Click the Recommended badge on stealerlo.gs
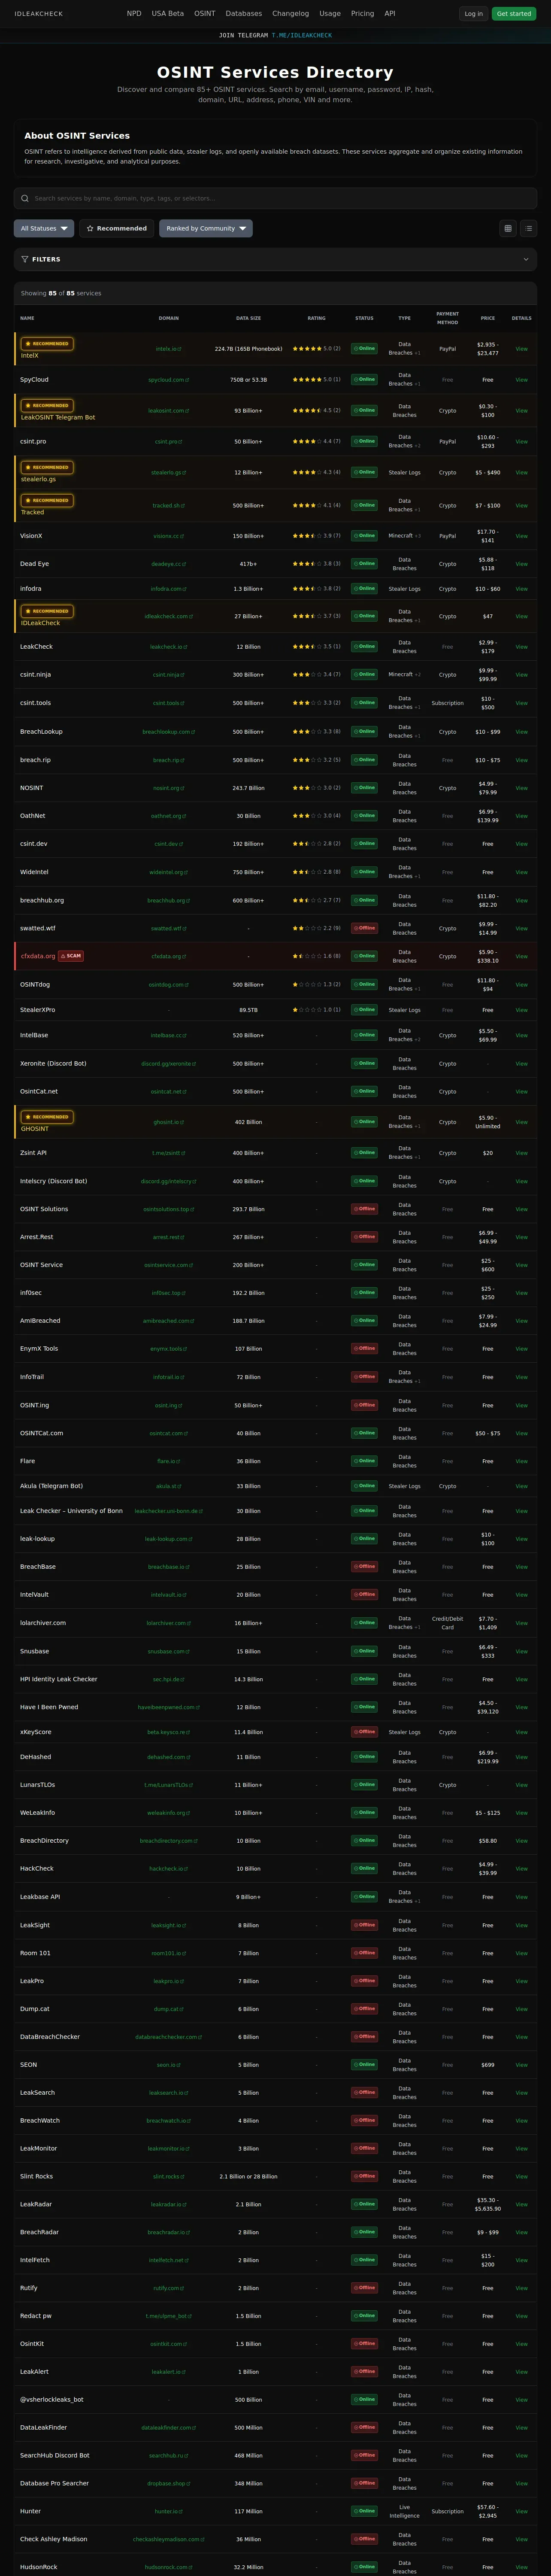551x2576 pixels. 47,467
